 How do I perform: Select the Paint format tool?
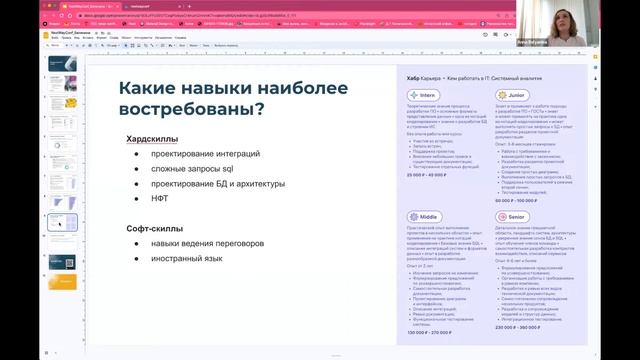(96, 45)
